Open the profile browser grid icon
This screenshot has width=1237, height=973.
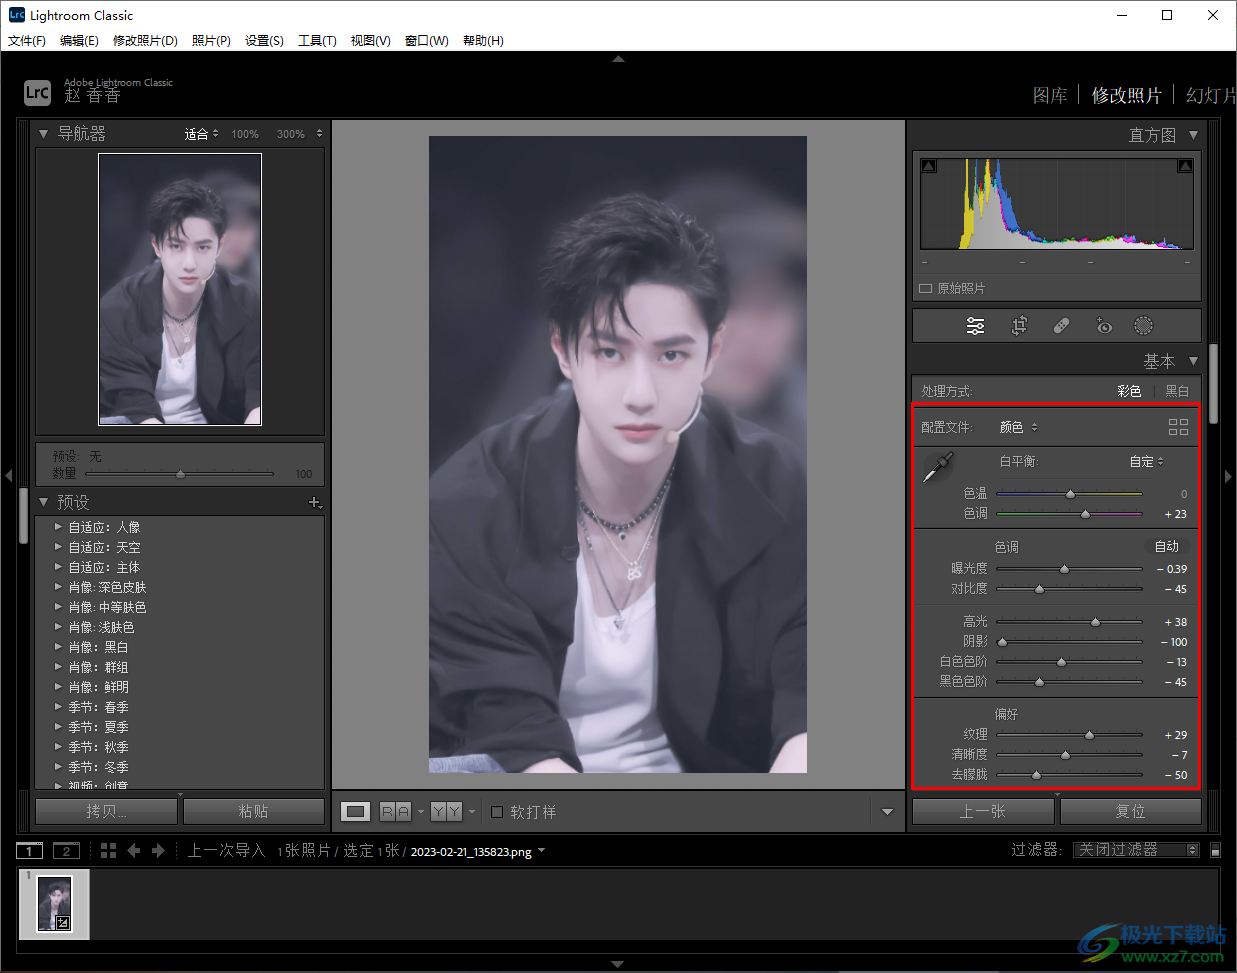1178,427
